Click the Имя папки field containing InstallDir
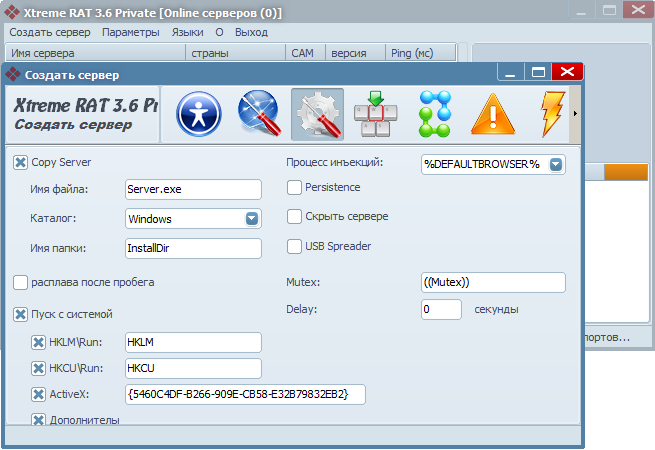The width and height of the screenshot is (655, 450). tap(193, 248)
